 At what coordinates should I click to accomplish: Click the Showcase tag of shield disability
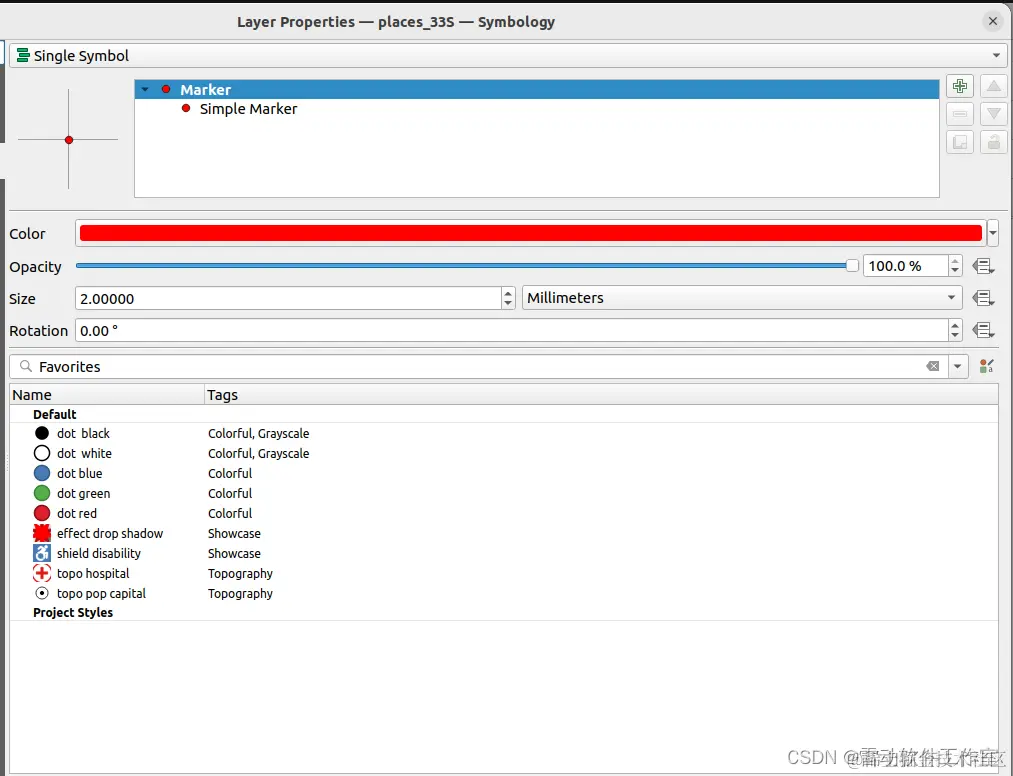(235, 554)
